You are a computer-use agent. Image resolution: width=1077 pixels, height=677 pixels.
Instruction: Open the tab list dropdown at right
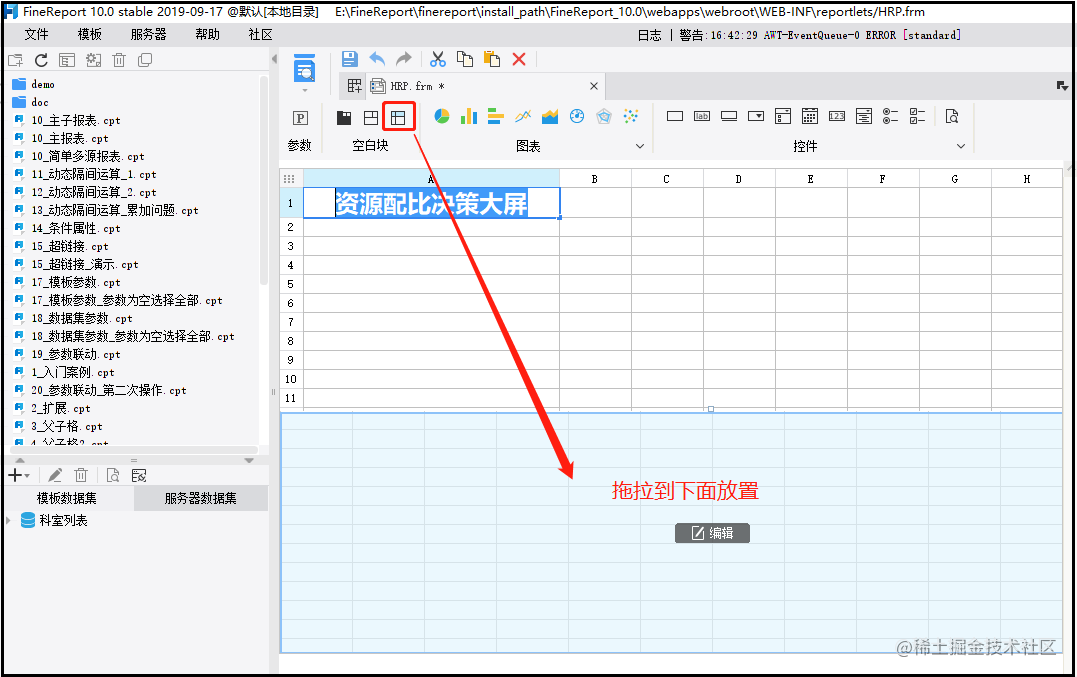(x=1063, y=86)
